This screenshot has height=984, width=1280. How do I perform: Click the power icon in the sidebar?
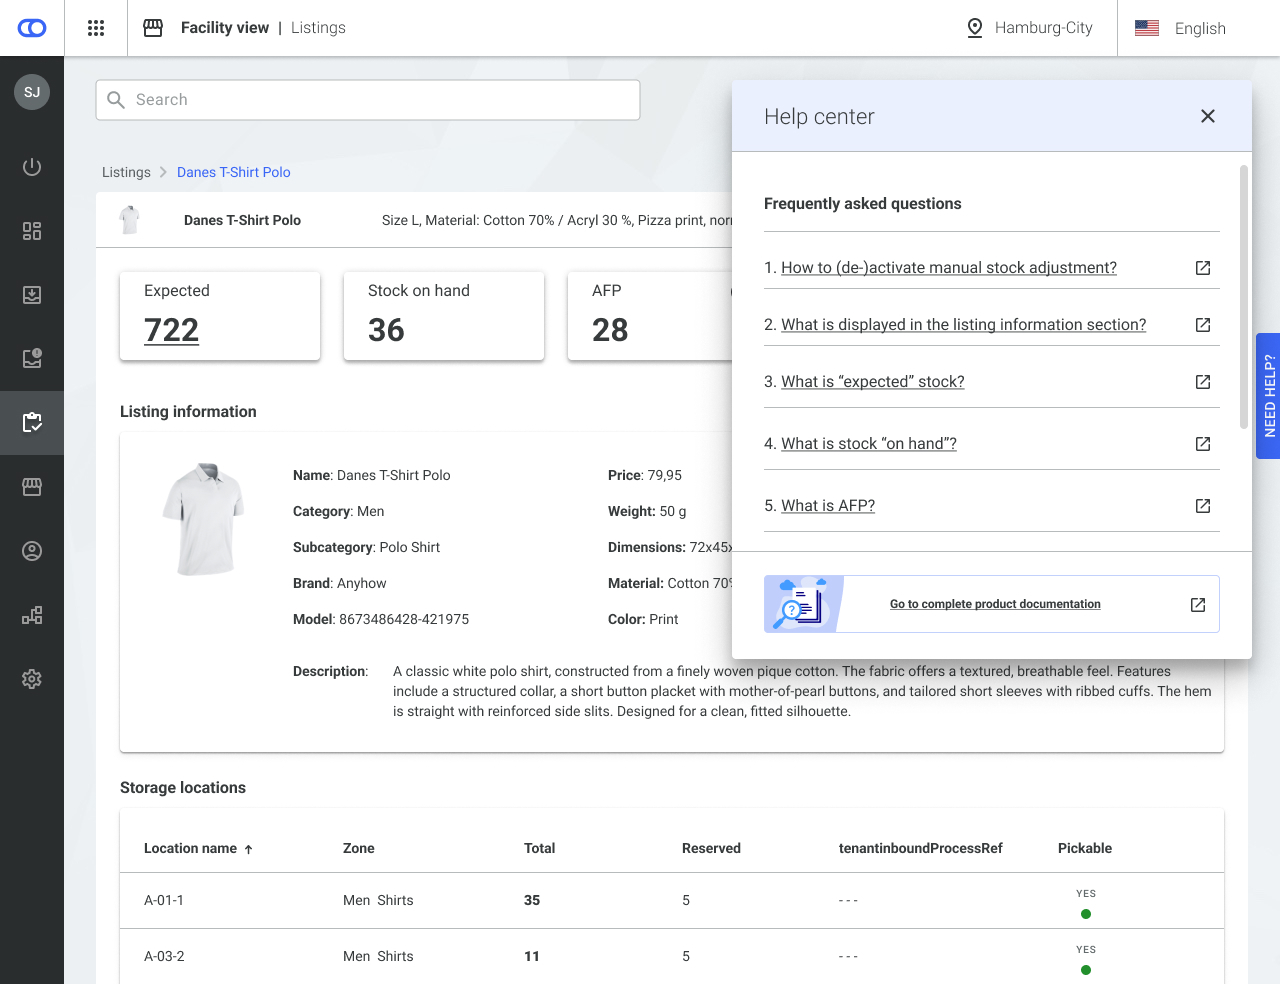(x=32, y=167)
